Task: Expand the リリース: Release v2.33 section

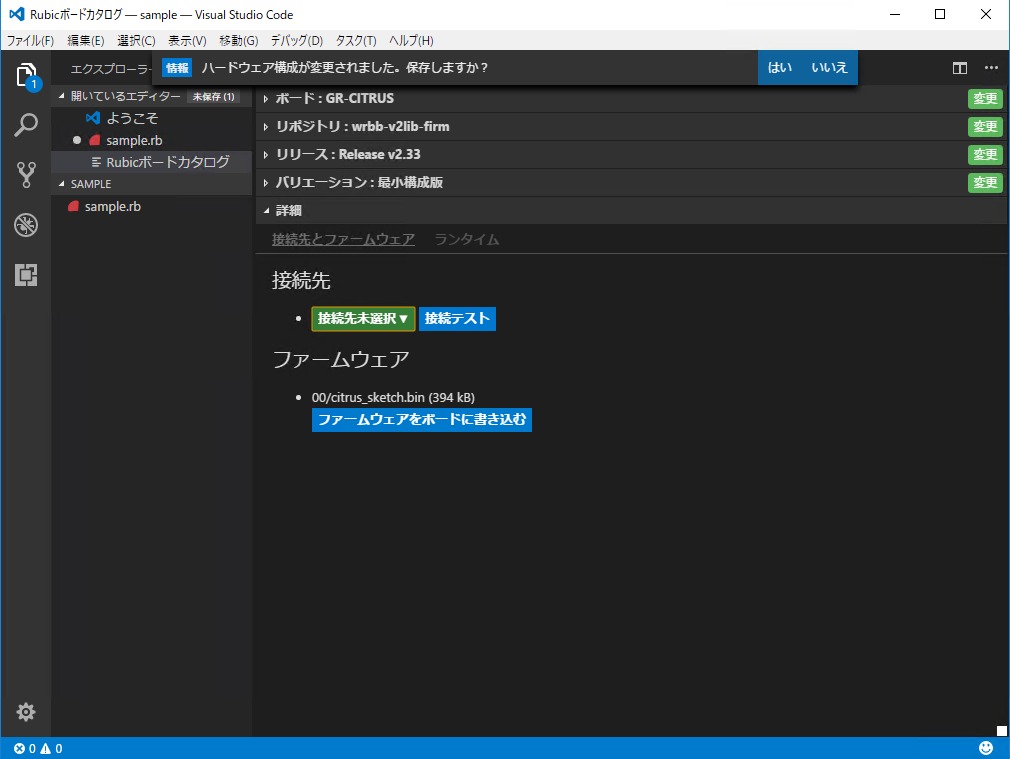Action: 265,155
